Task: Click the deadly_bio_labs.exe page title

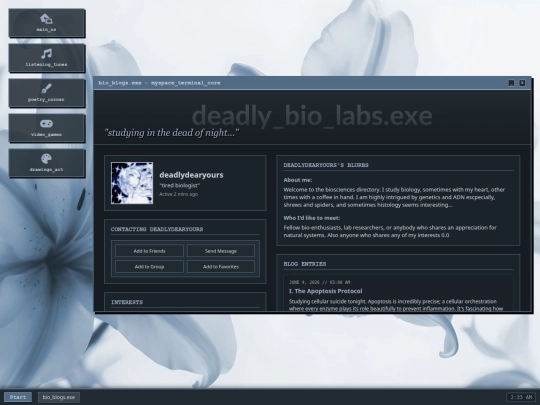Action: coord(312,116)
